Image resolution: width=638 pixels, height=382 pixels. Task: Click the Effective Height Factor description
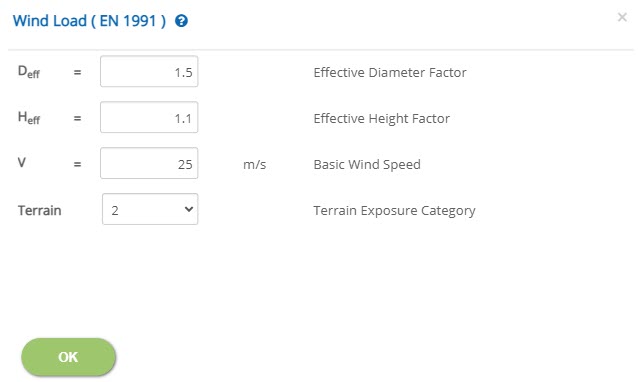tap(381, 118)
